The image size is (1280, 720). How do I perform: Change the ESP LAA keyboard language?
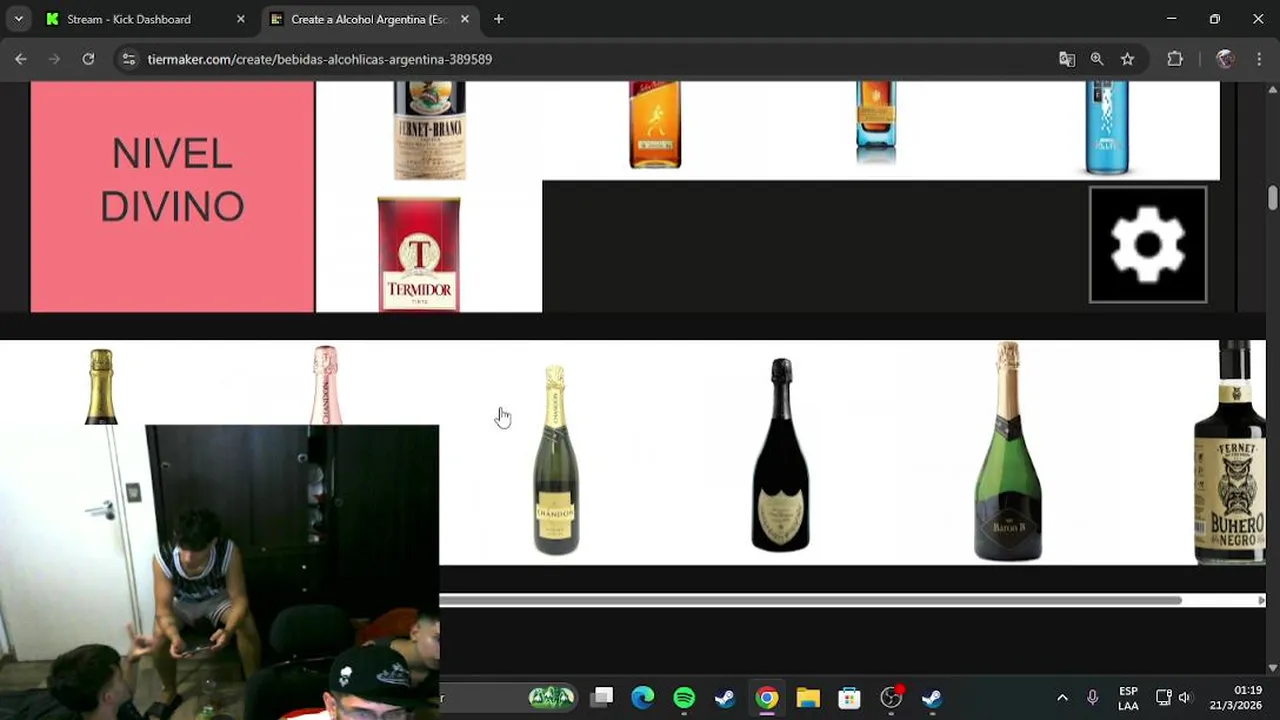1128,698
